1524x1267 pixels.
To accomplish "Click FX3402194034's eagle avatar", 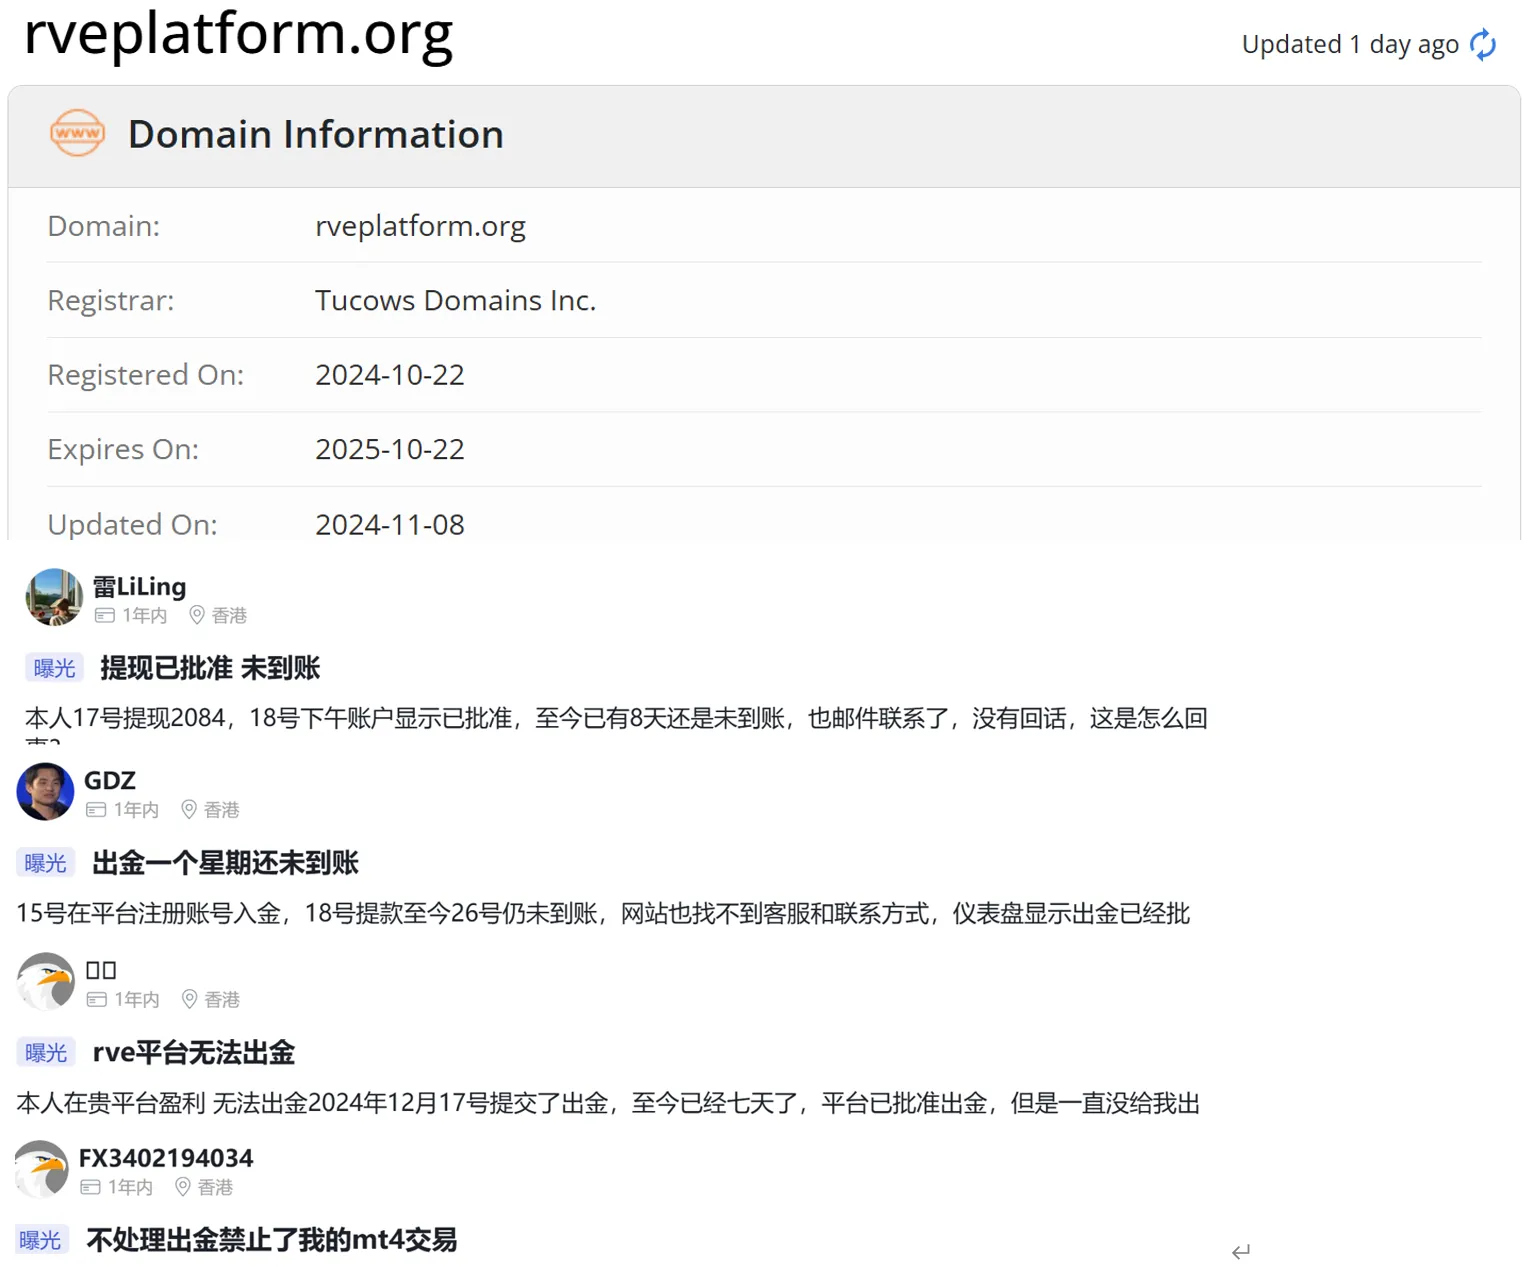I will click(x=43, y=1168).
